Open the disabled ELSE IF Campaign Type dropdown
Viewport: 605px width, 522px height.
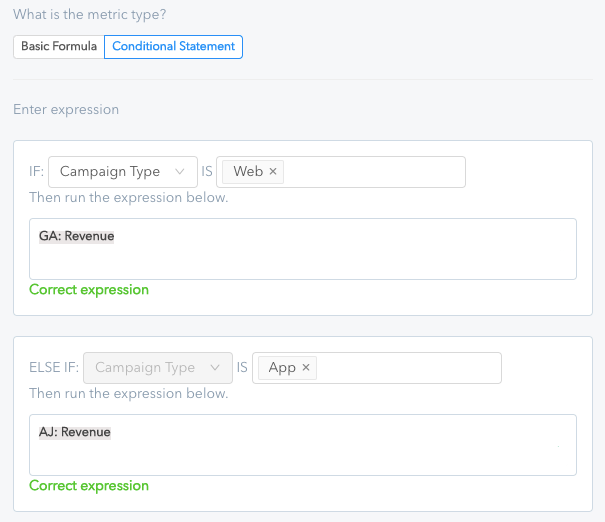[158, 368]
